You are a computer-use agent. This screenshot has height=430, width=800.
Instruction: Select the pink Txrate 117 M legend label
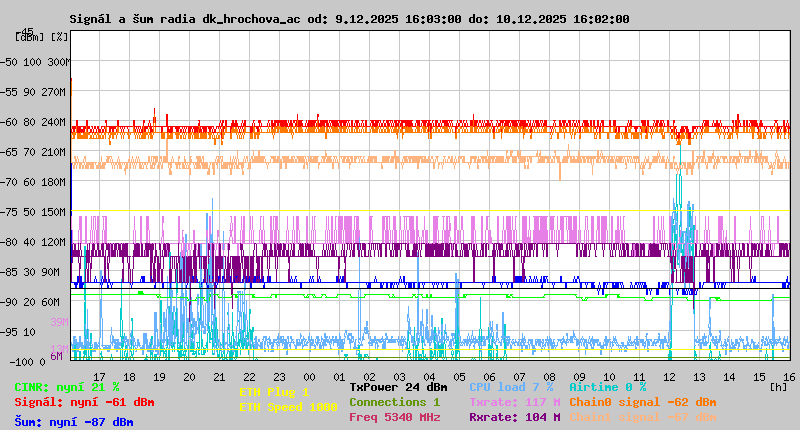514,402
